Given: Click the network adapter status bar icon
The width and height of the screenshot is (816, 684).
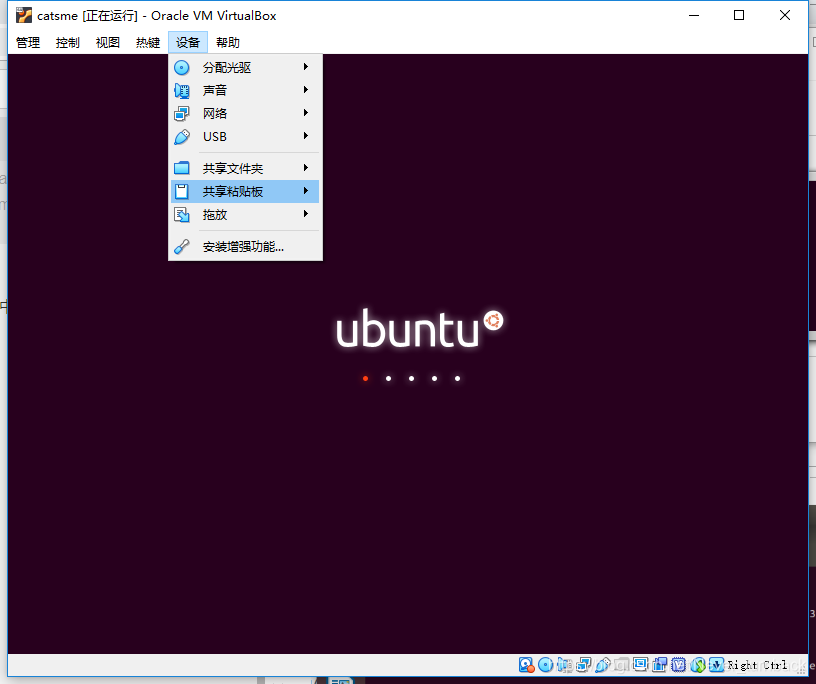Looking at the screenshot, I should 584,665.
